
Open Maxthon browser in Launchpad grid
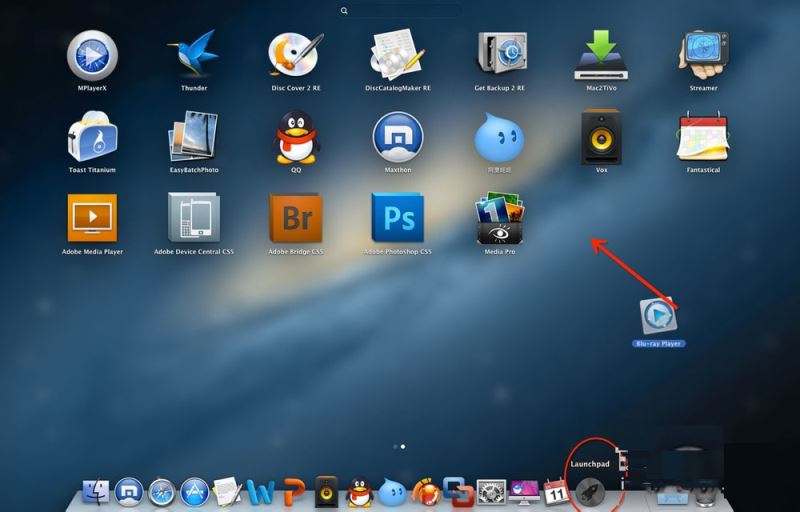tap(398, 137)
